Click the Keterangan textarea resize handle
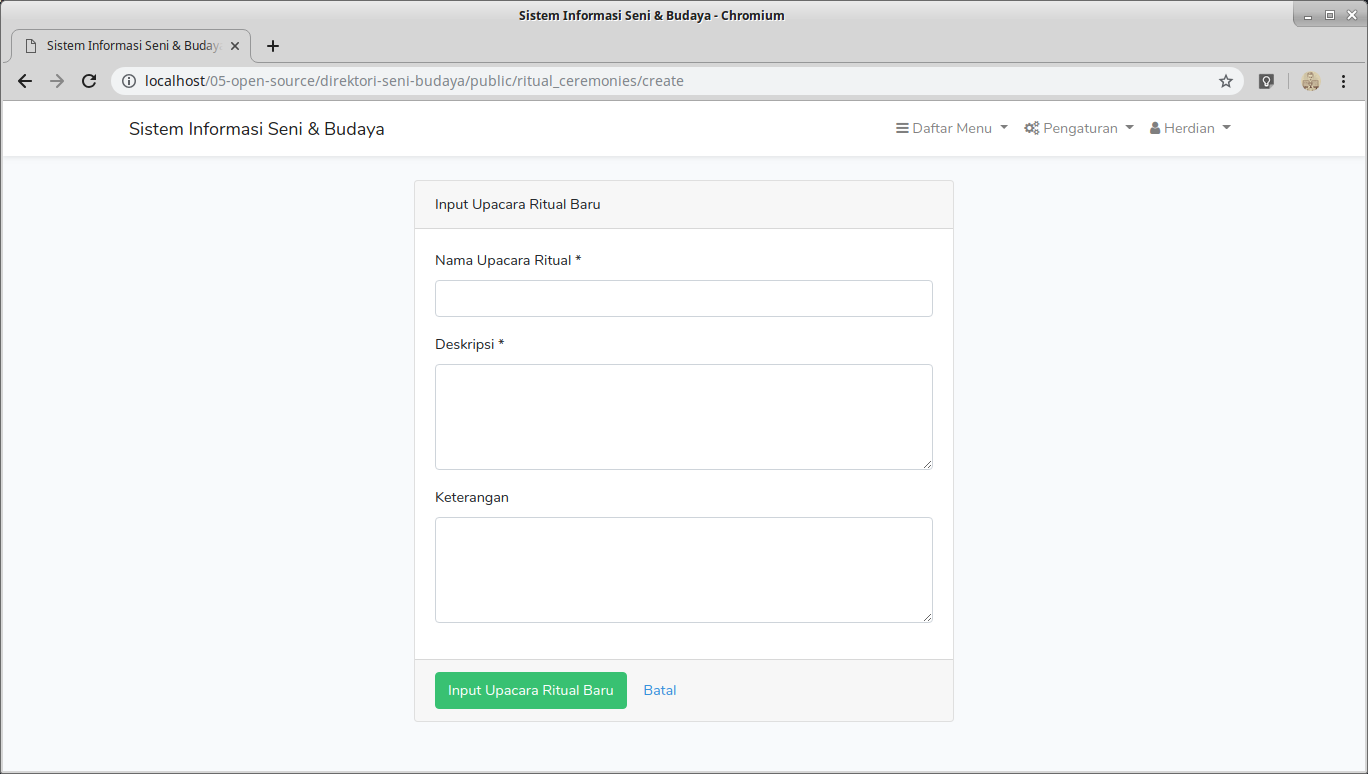This screenshot has height=774, width=1368. click(x=927, y=617)
